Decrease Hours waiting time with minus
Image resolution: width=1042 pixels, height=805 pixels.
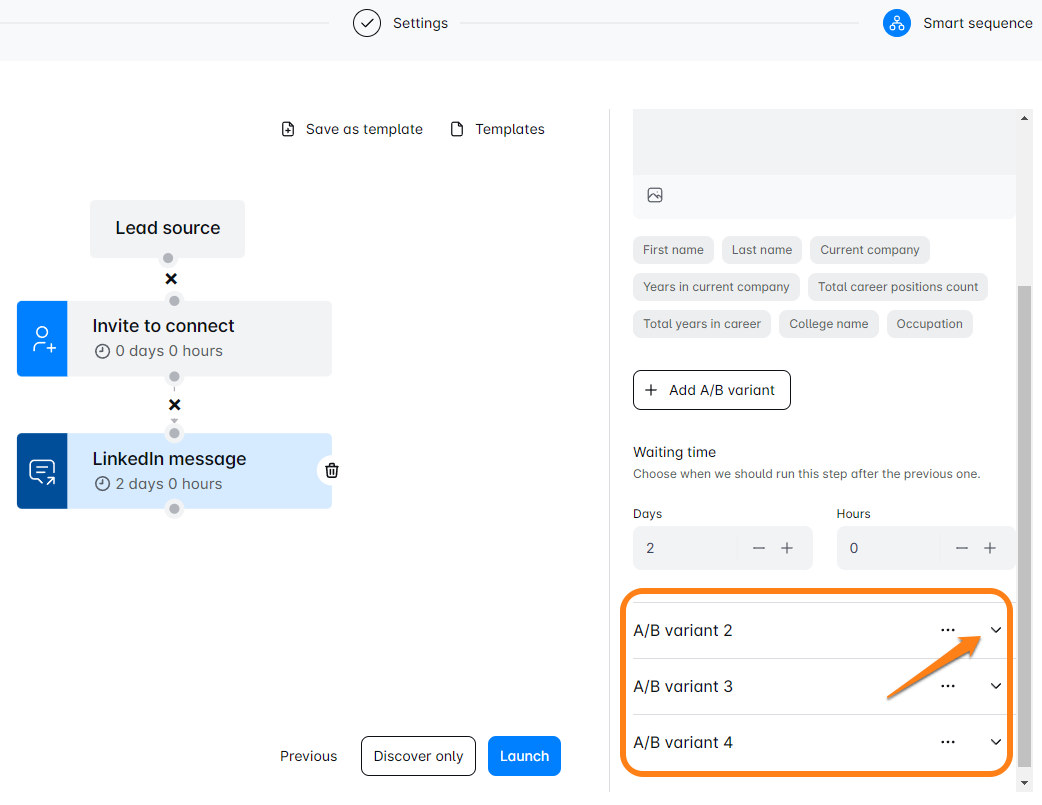click(x=962, y=548)
